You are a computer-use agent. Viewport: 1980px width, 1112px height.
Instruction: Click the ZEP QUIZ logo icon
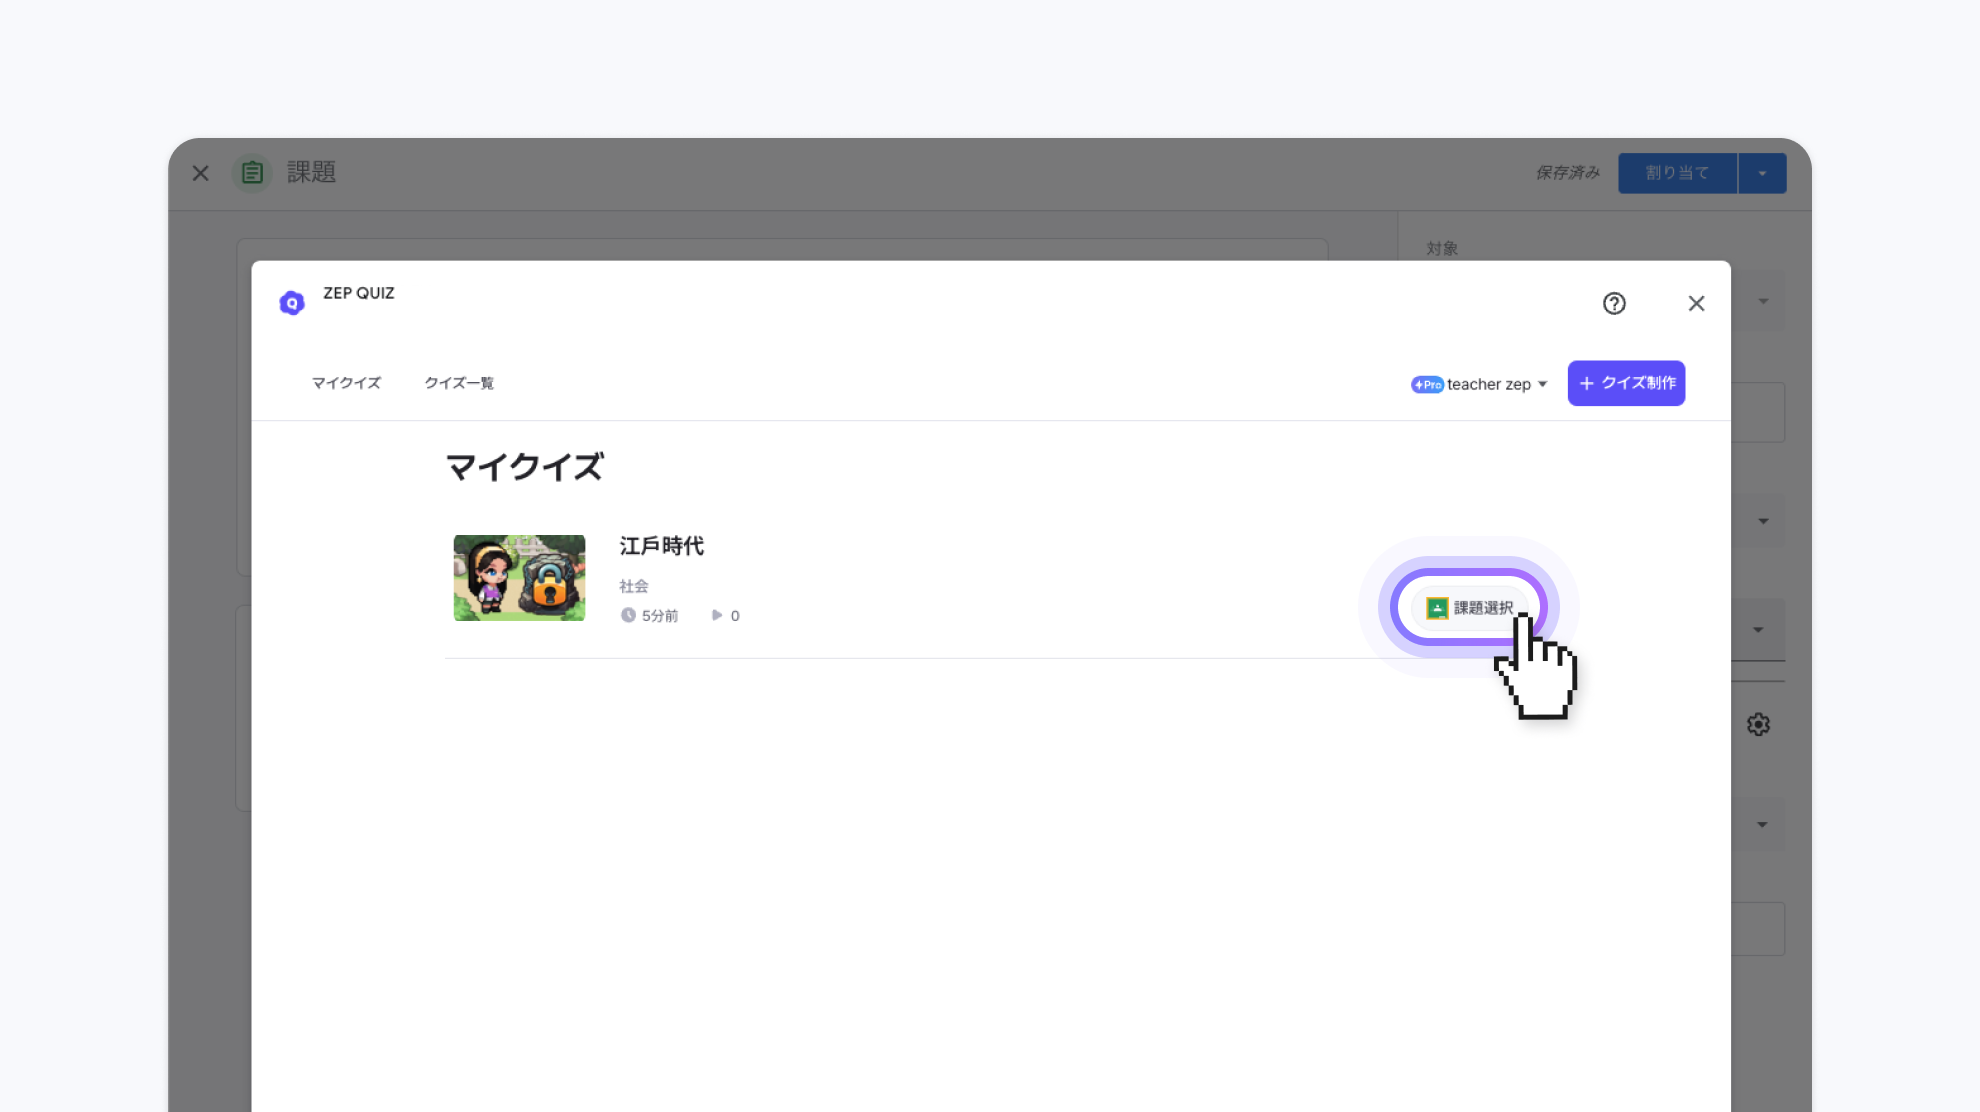coord(292,303)
